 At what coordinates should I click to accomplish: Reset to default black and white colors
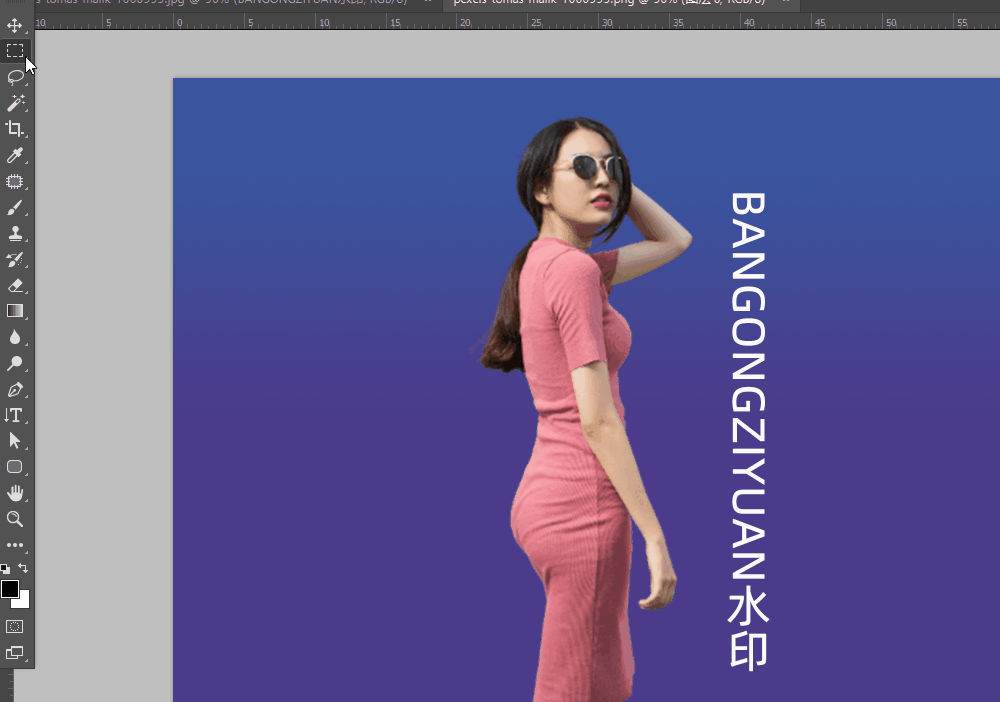pos(5,569)
